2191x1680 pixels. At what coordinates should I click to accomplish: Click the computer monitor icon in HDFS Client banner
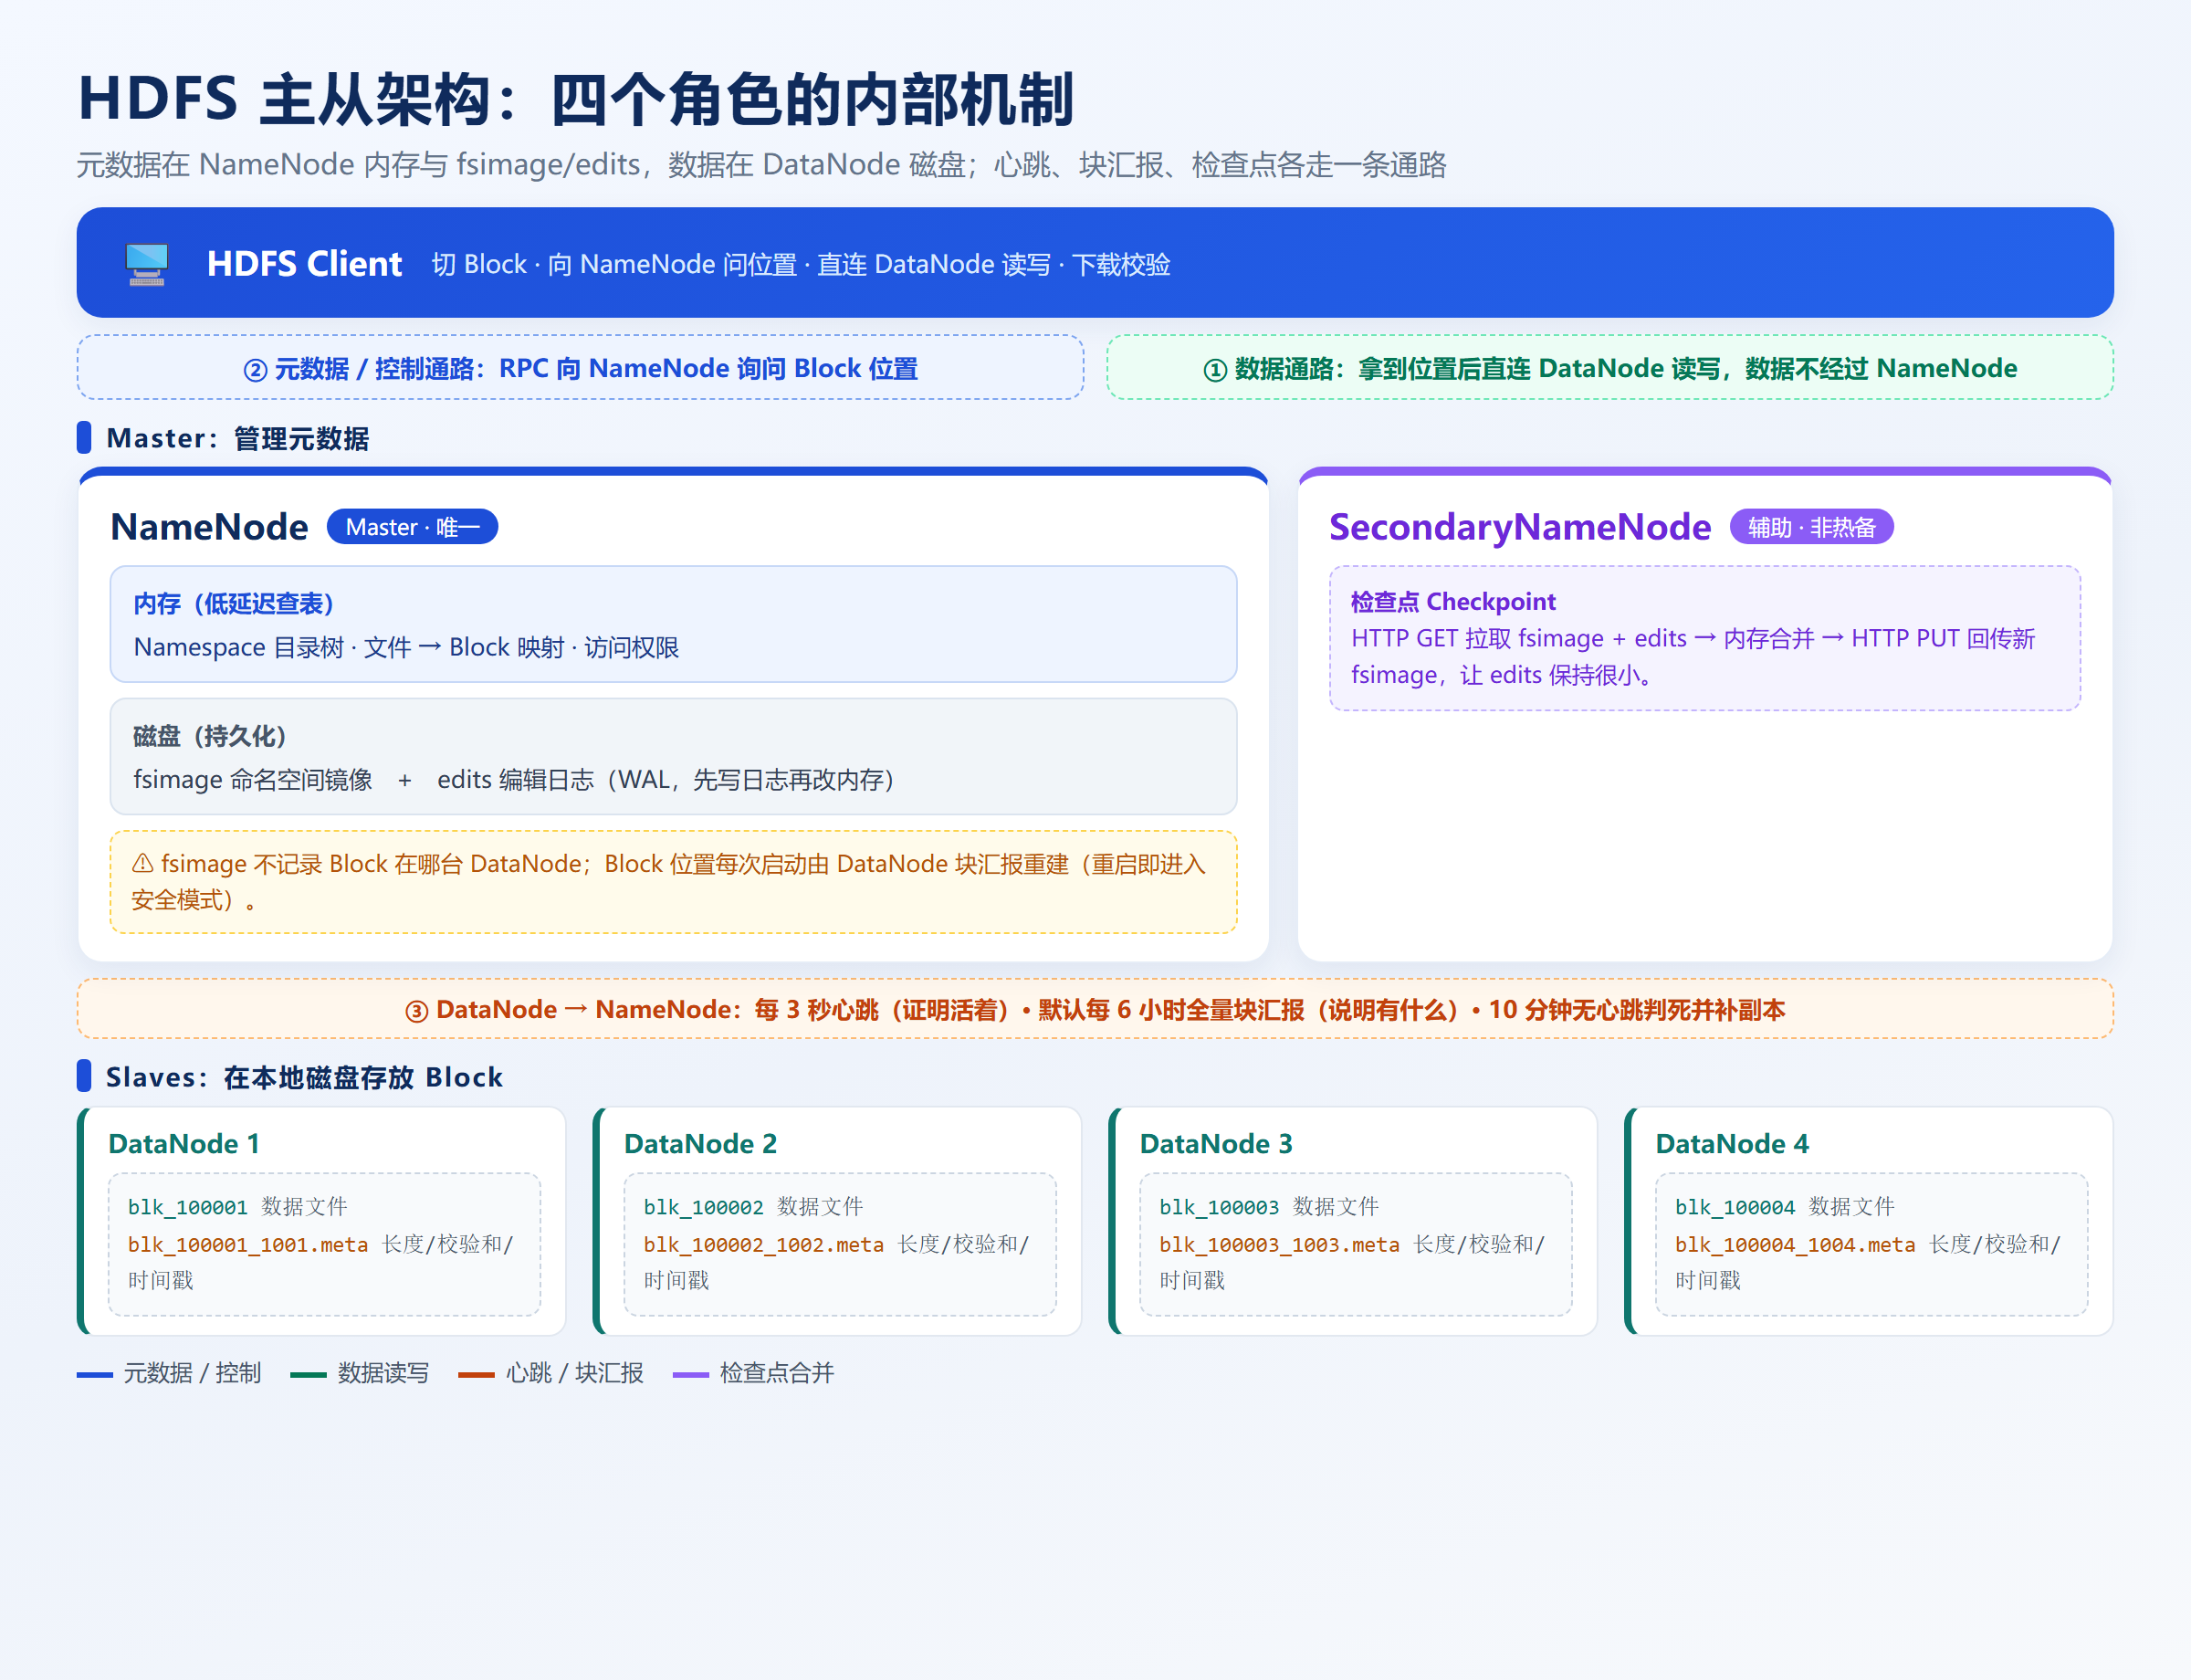pos(147,264)
